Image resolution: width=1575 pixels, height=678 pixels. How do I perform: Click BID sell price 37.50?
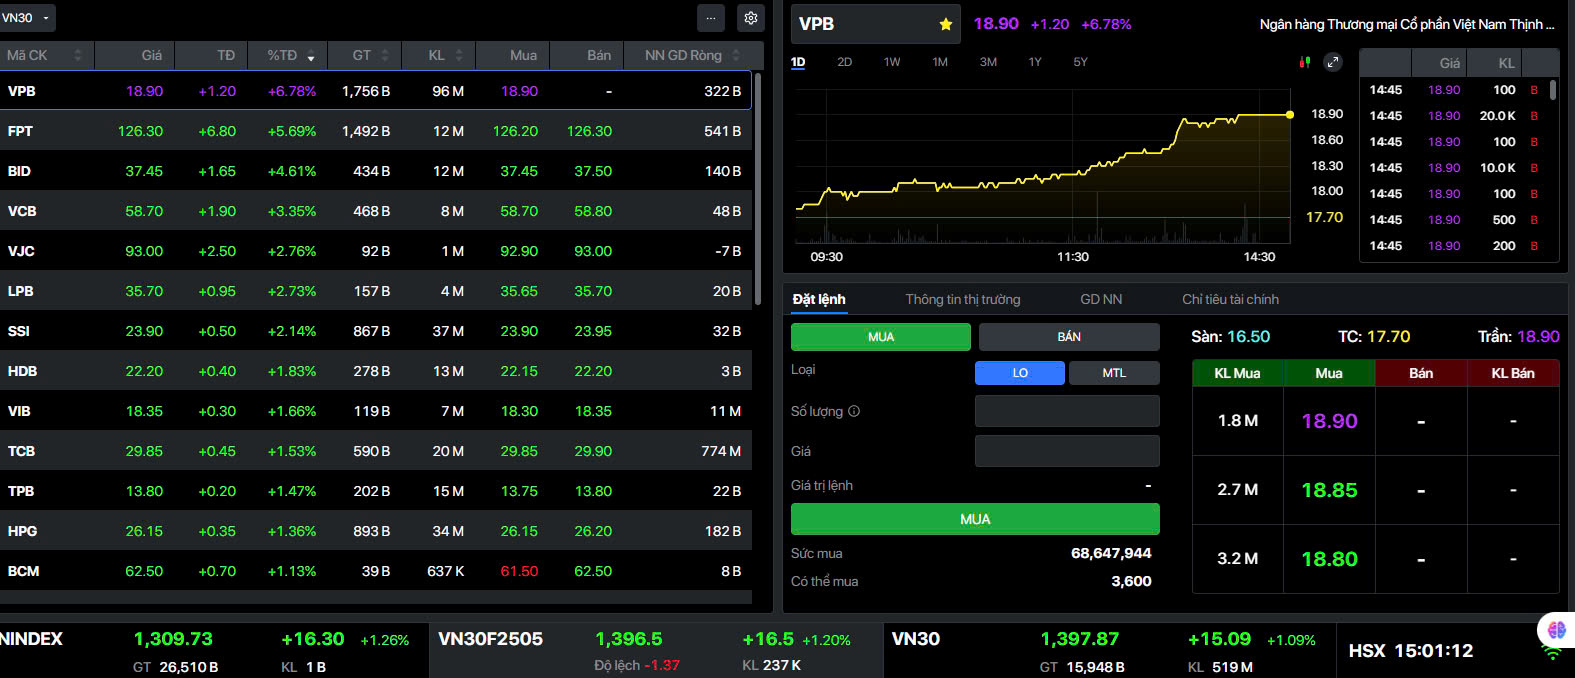pos(593,171)
